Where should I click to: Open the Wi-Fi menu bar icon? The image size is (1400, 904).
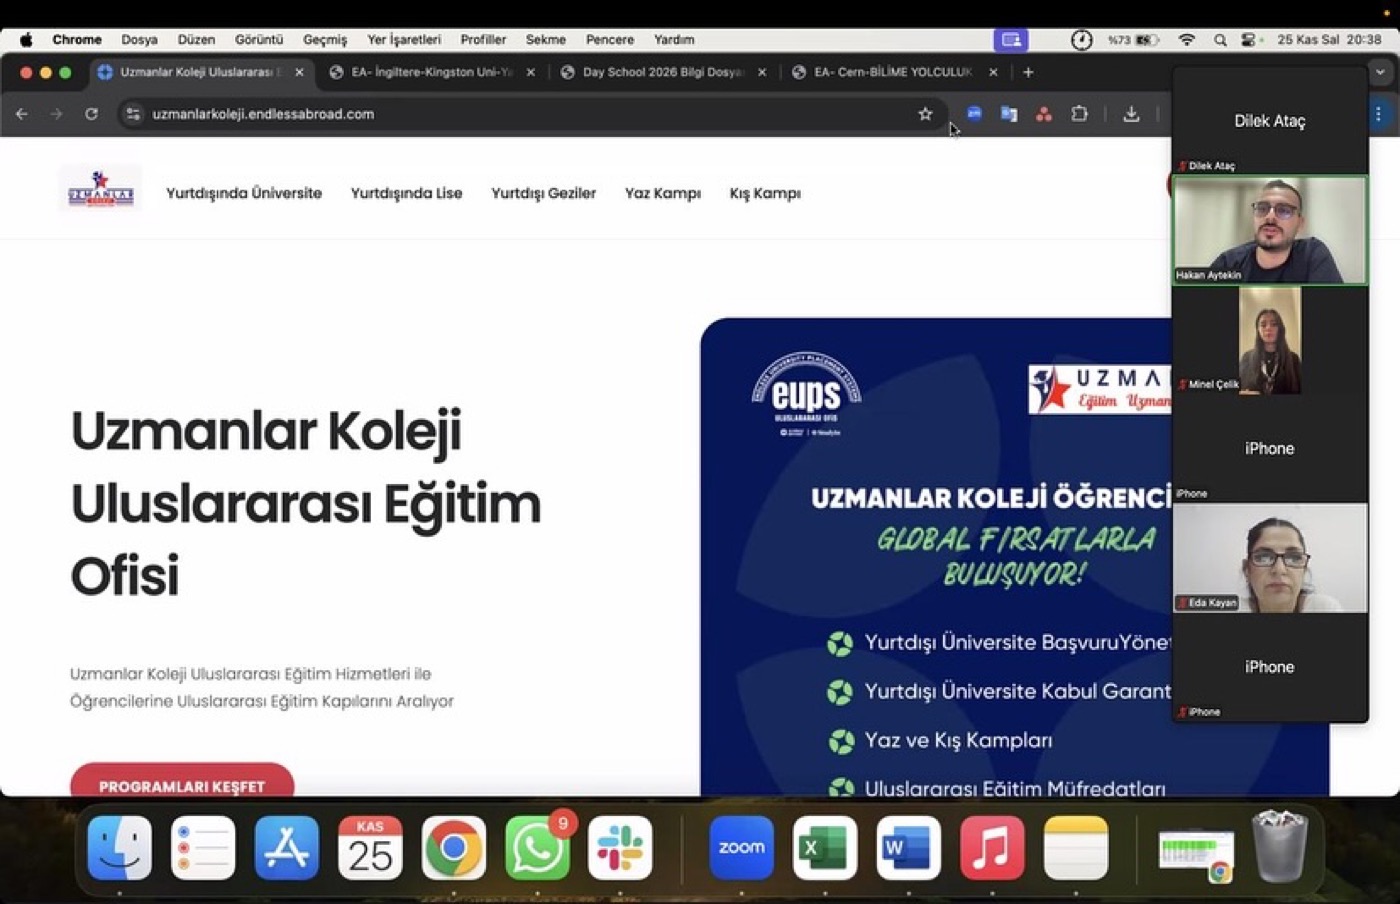pos(1187,40)
